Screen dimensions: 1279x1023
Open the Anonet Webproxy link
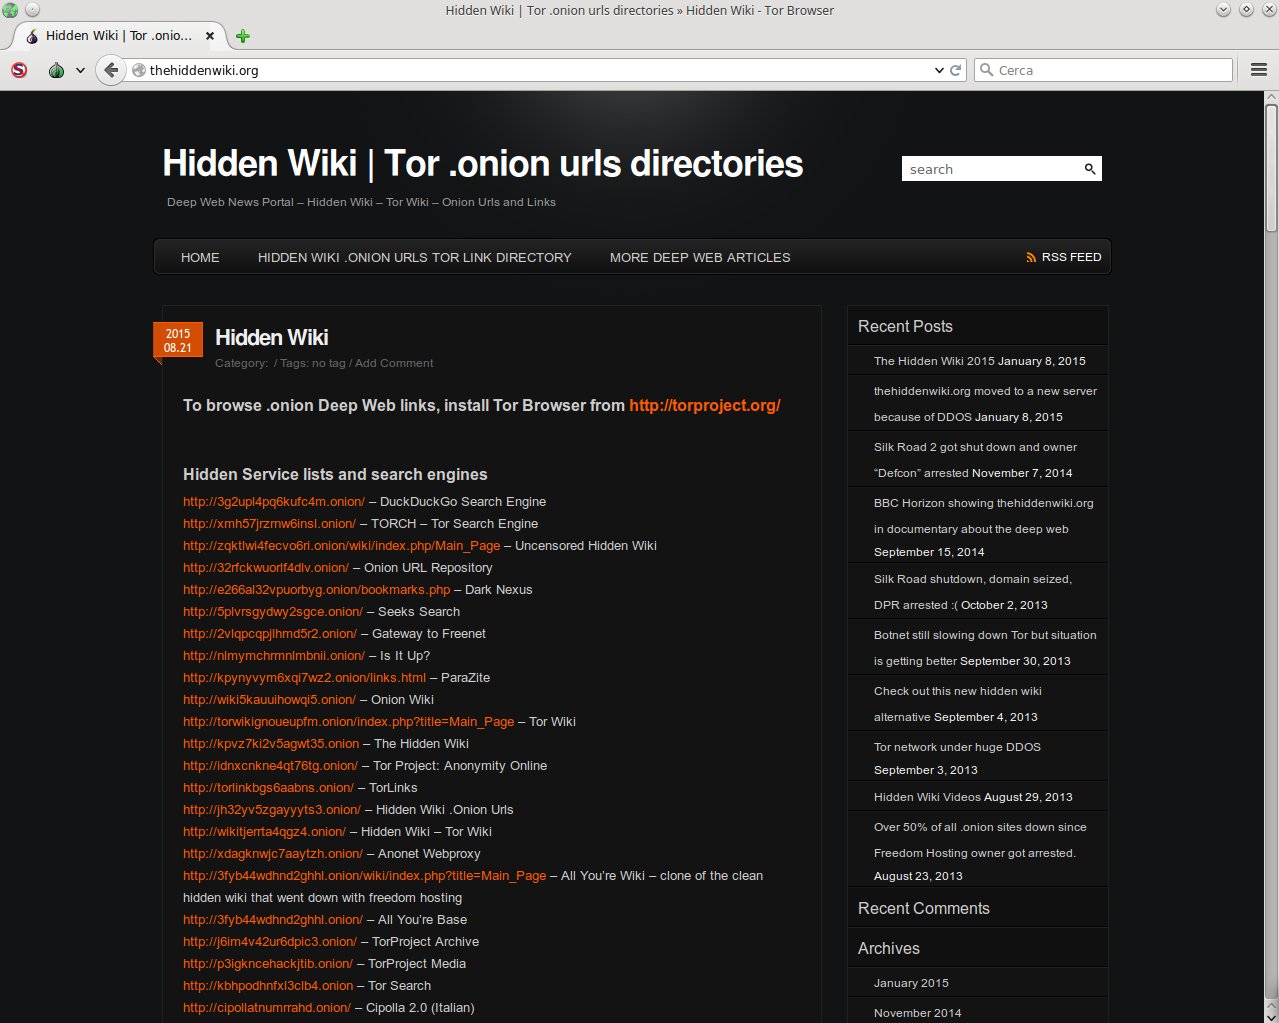point(273,854)
